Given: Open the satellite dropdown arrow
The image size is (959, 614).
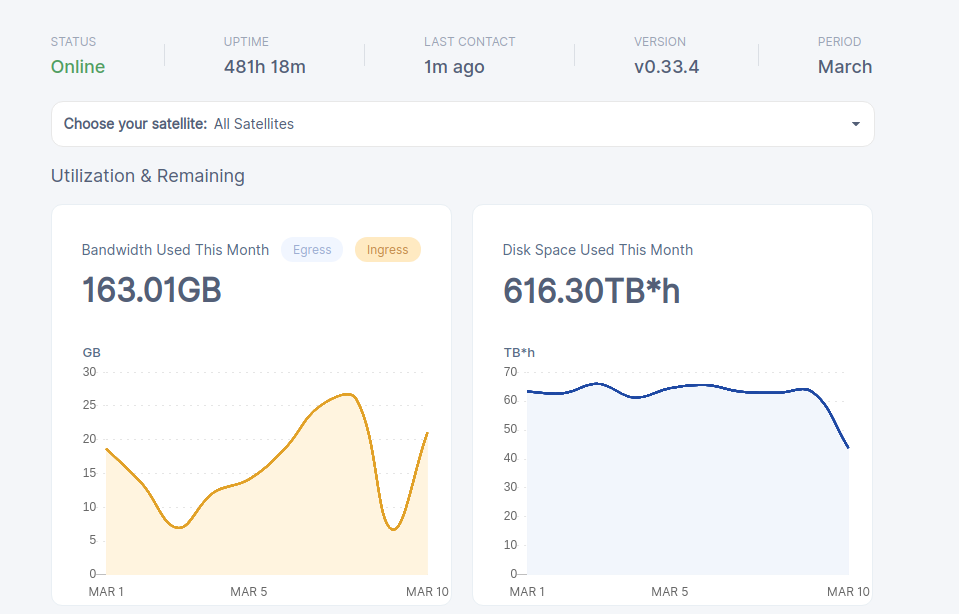Looking at the screenshot, I should click(x=856, y=124).
